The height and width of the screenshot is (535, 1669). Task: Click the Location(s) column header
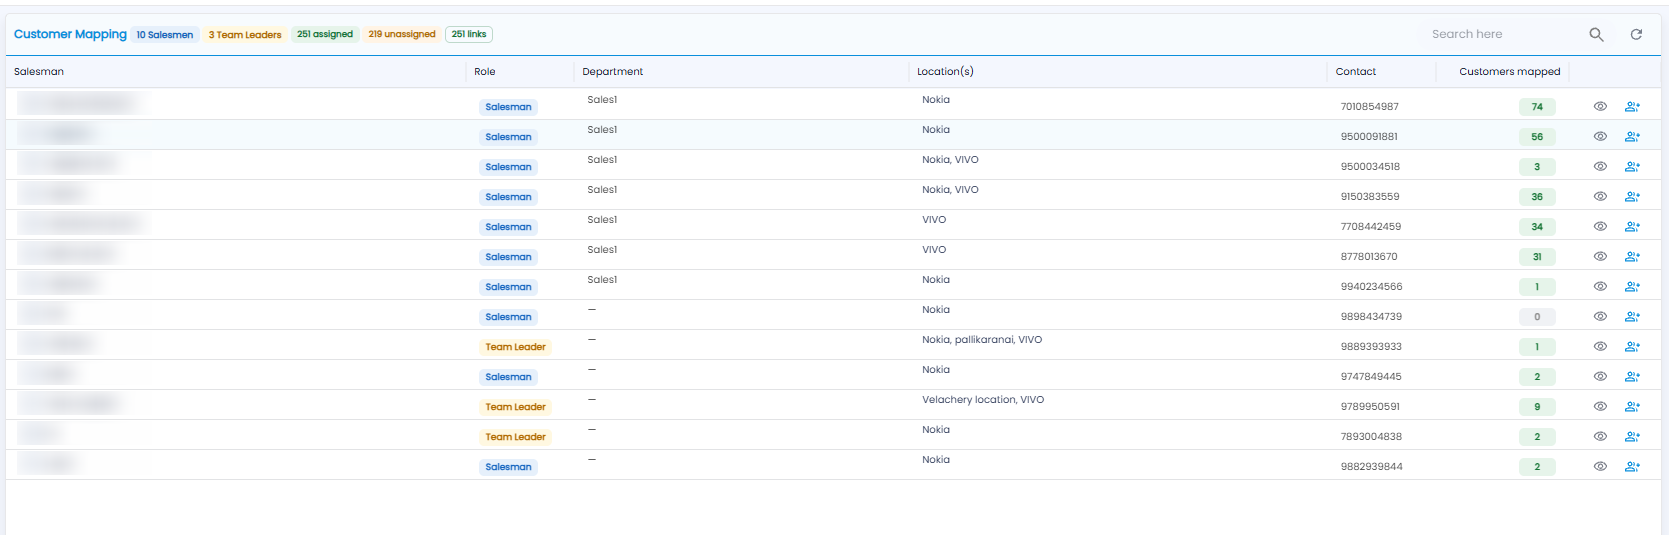click(x=945, y=72)
